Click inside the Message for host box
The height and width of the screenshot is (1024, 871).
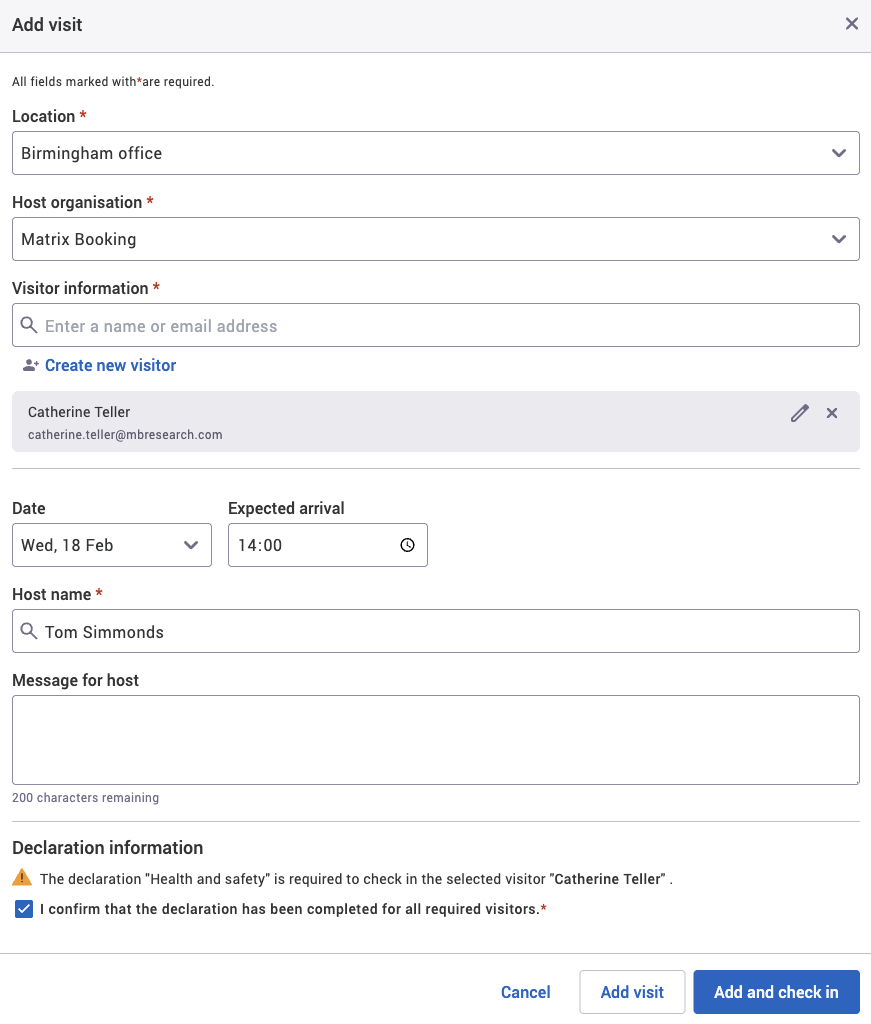coord(435,738)
